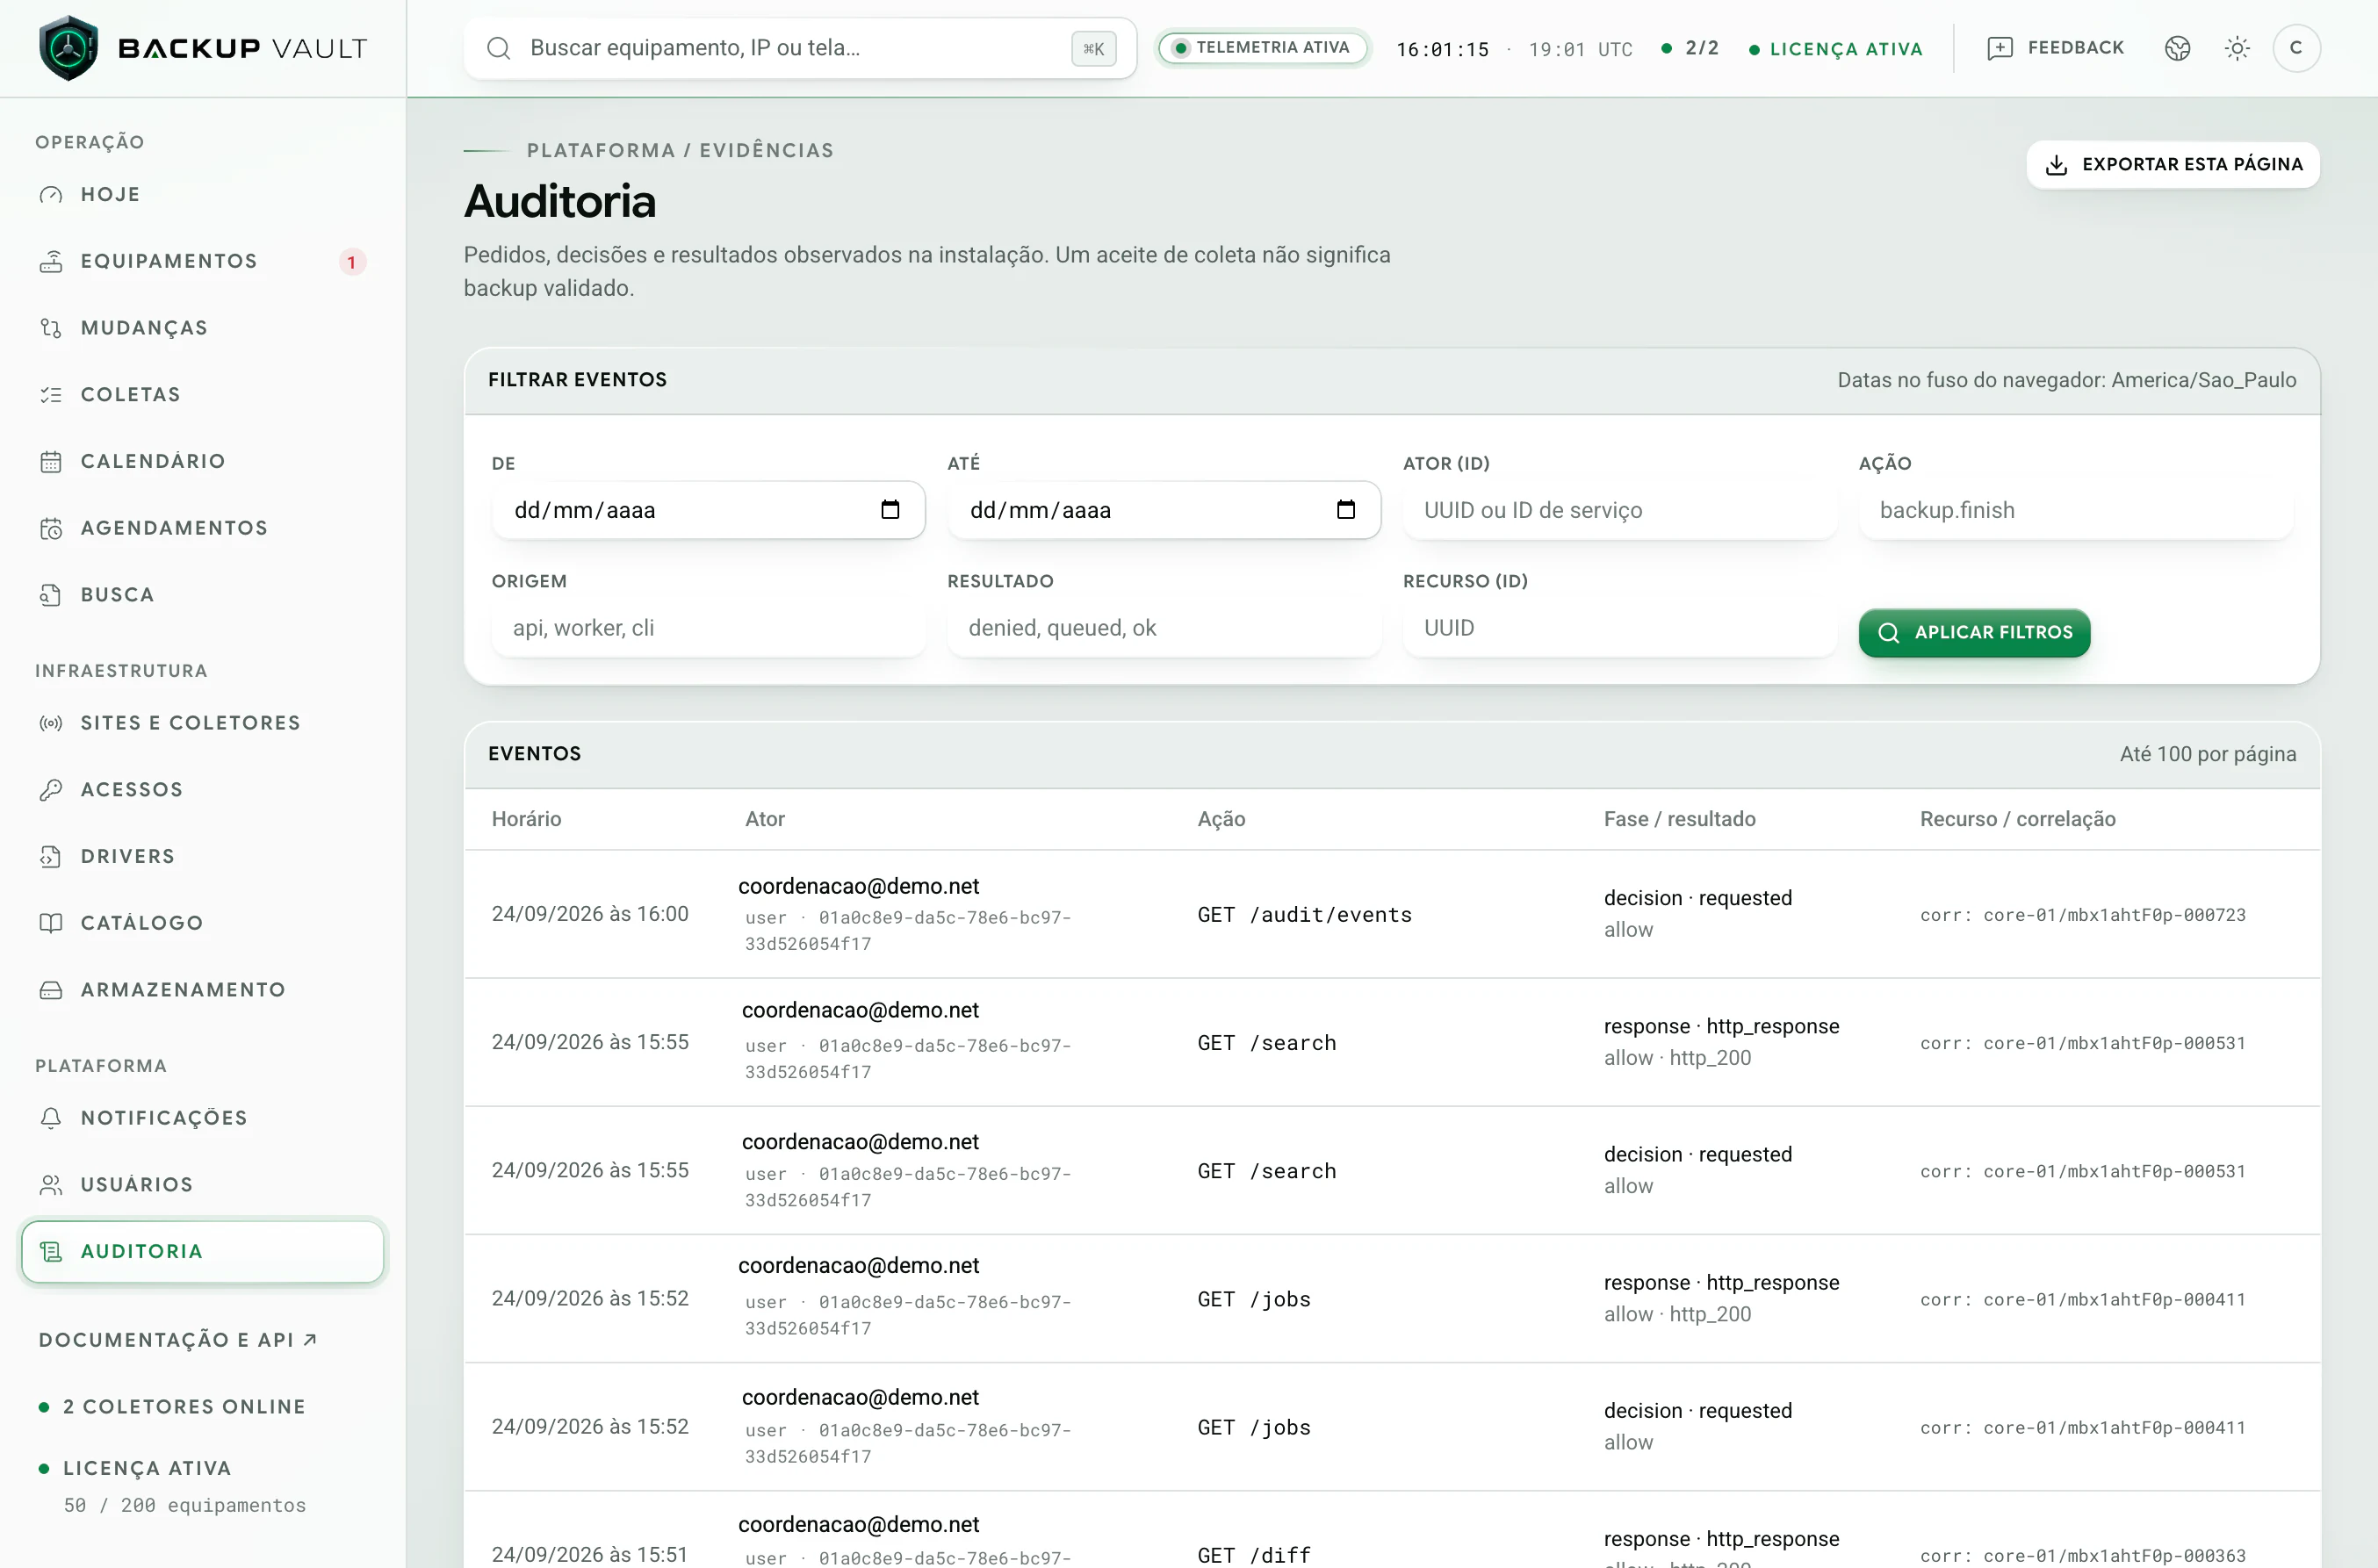Click the ⌘K shortcut badge
Image resolution: width=2378 pixels, height=1568 pixels.
pos(1093,48)
